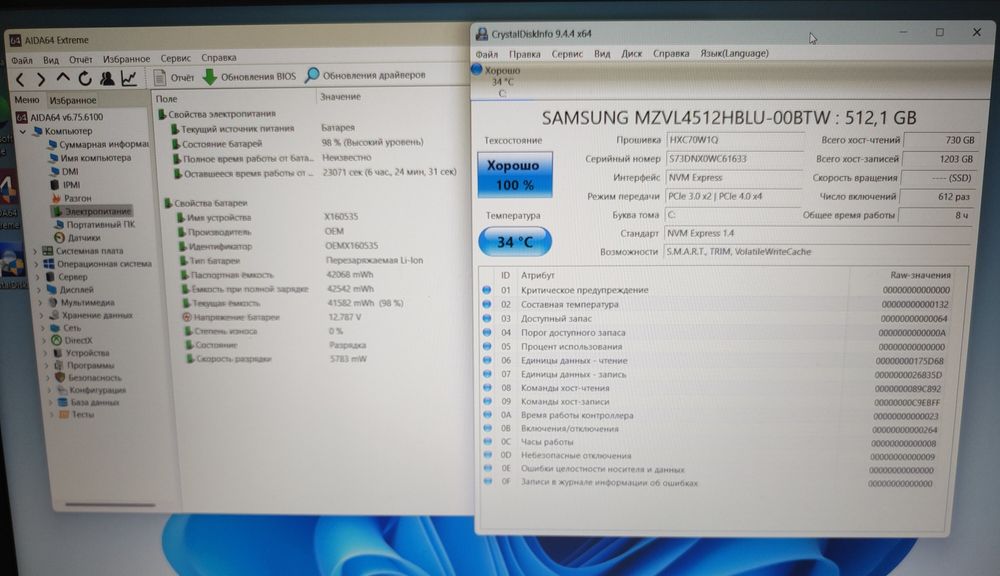Viewport: 1000px width, 576px height.
Task: Open Правка menu in CrystalDiskInfo
Action: (x=524, y=55)
